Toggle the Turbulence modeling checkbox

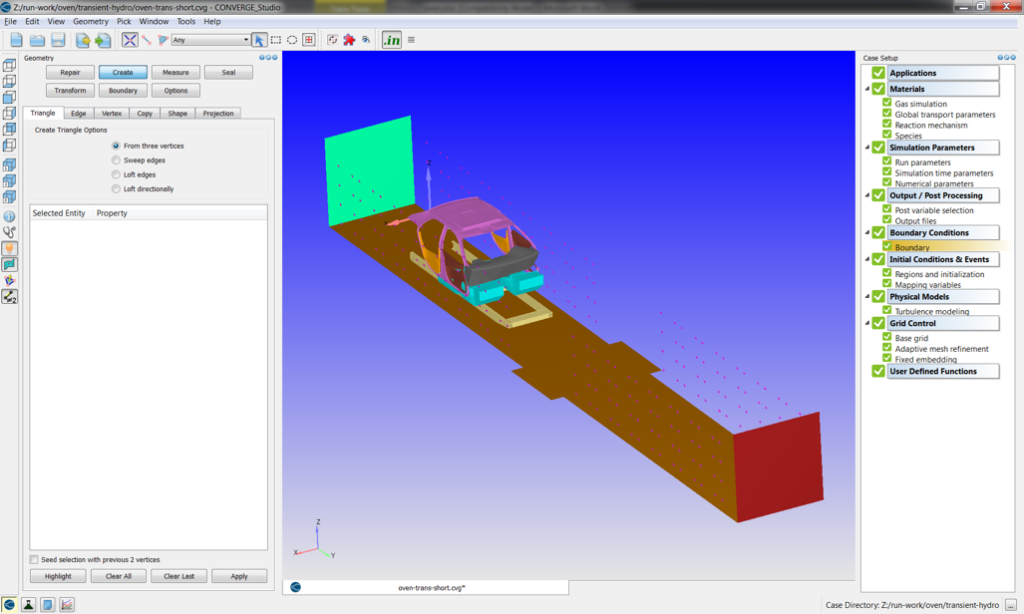coord(887,310)
